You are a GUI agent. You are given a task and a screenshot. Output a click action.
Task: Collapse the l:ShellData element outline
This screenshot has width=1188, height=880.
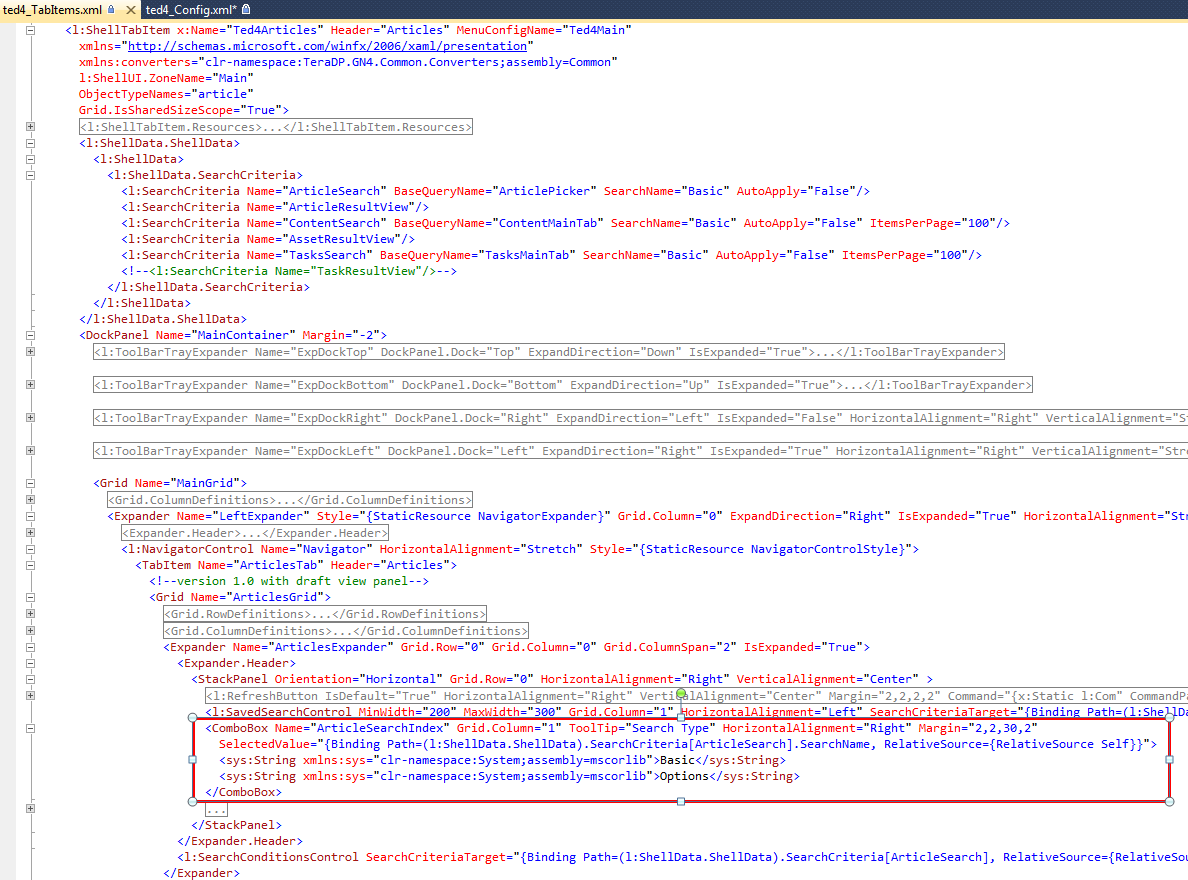[x=30, y=159]
